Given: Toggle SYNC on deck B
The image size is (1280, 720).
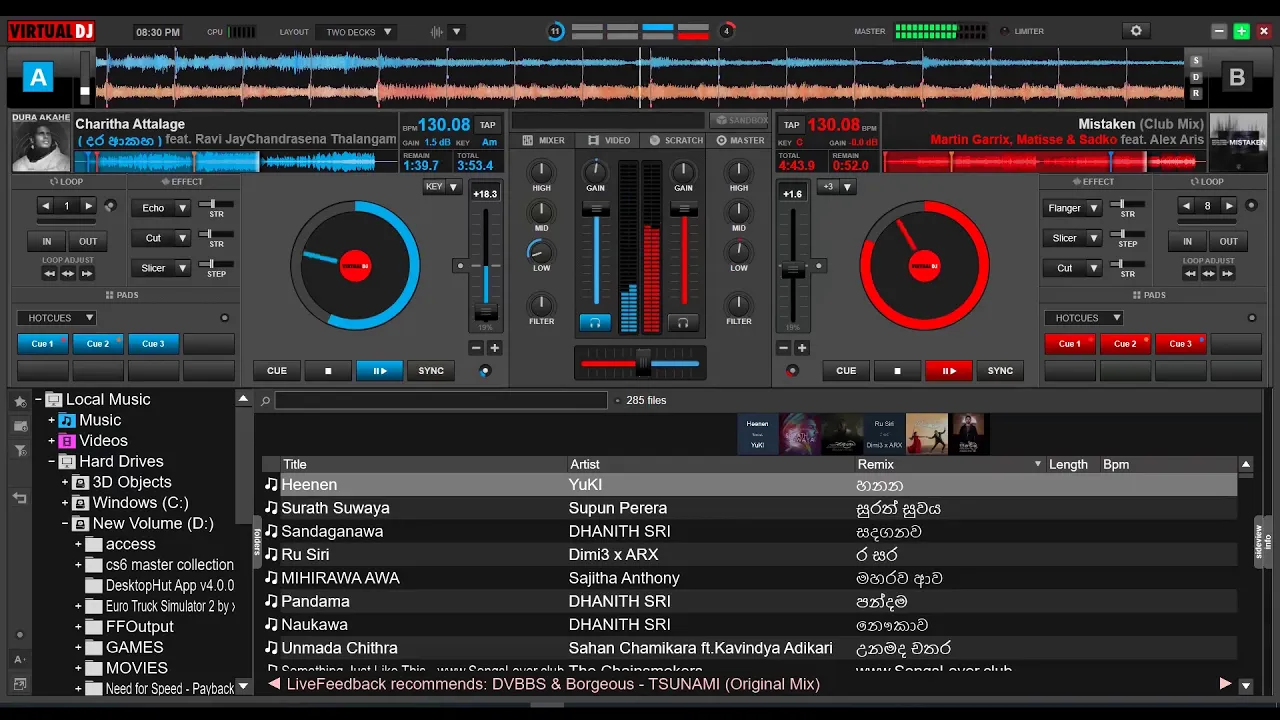Looking at the screenshot, I should [x=1000, y=371].
